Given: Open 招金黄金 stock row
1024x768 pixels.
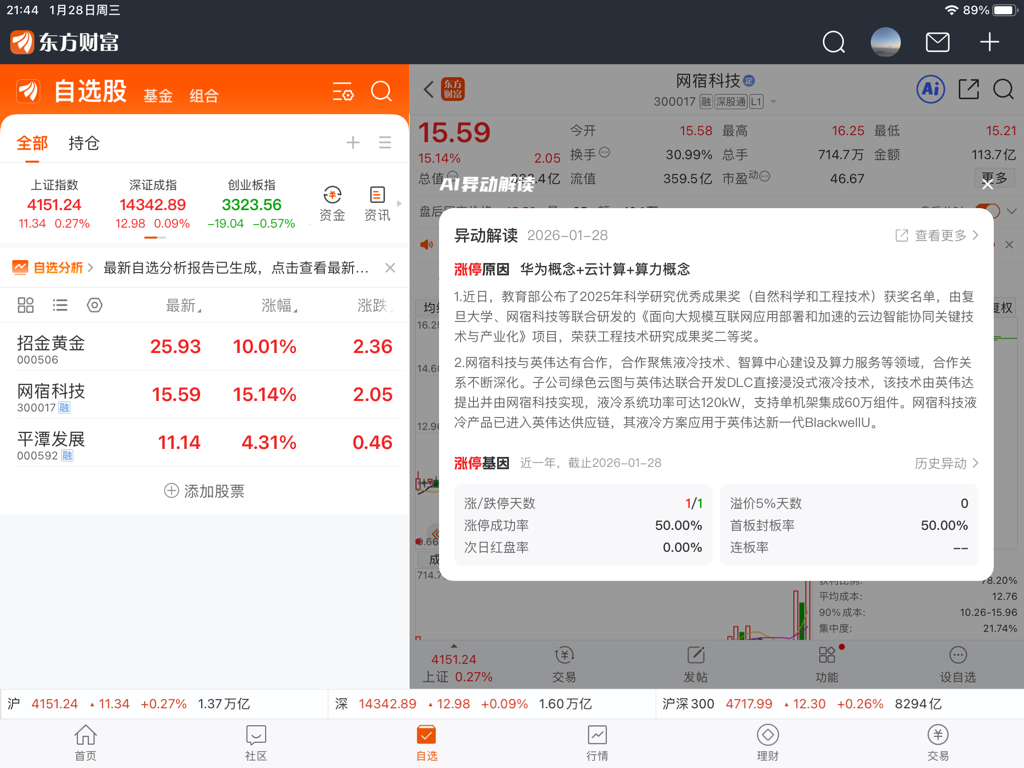Looking at the screenshot, I should 204,347.
